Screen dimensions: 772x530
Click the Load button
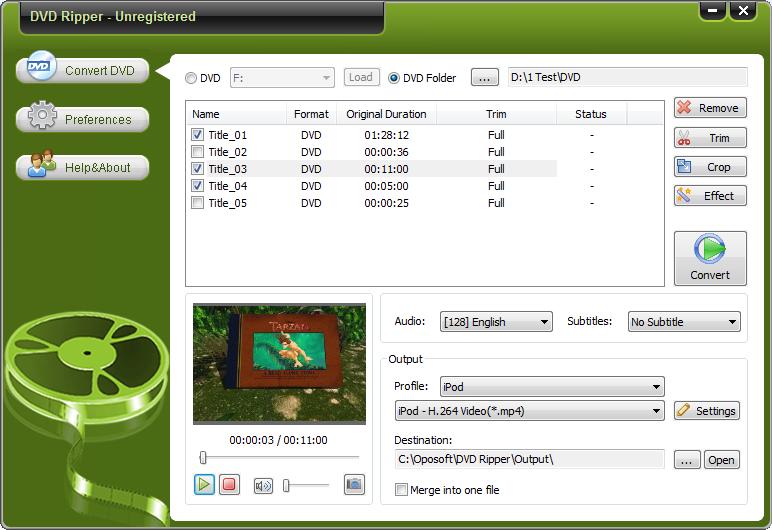[x=361, y=77]
